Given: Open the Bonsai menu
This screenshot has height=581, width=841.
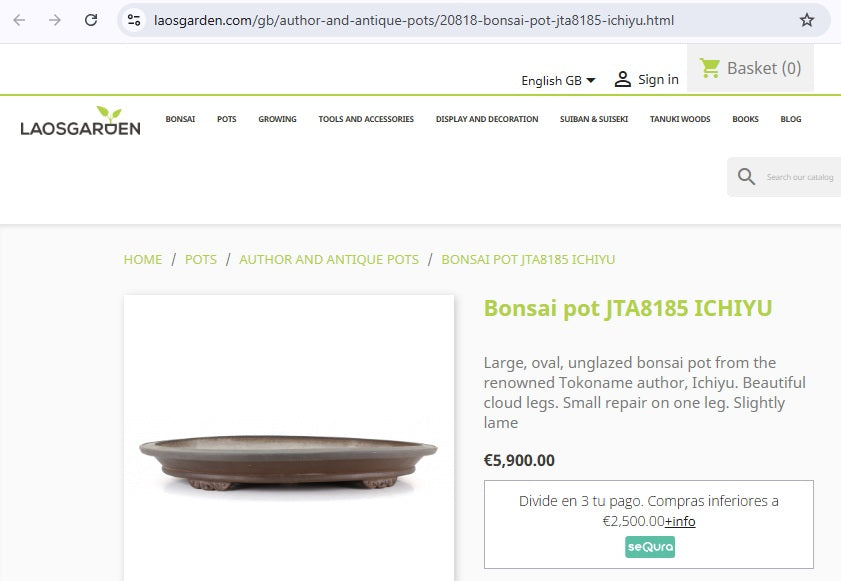Looking at the screenshot, I should coord(180,119).
